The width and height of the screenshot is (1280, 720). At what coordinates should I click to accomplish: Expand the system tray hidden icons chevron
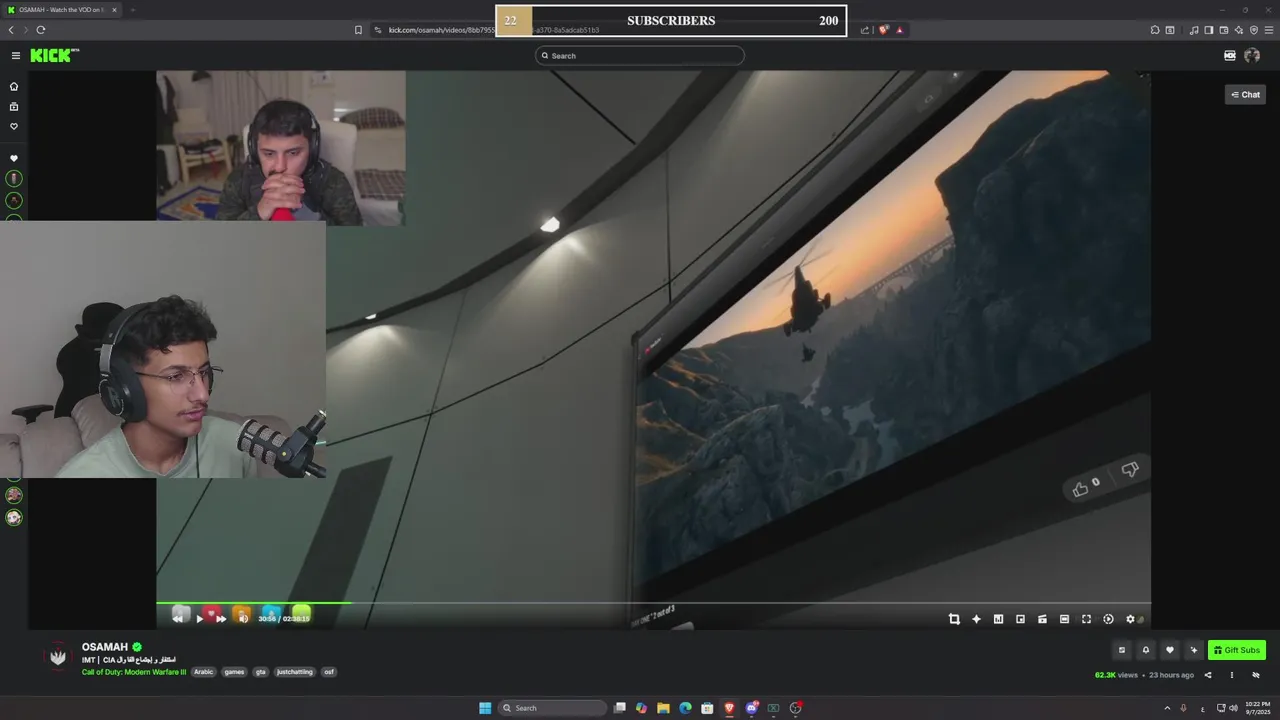point(1166,708)
